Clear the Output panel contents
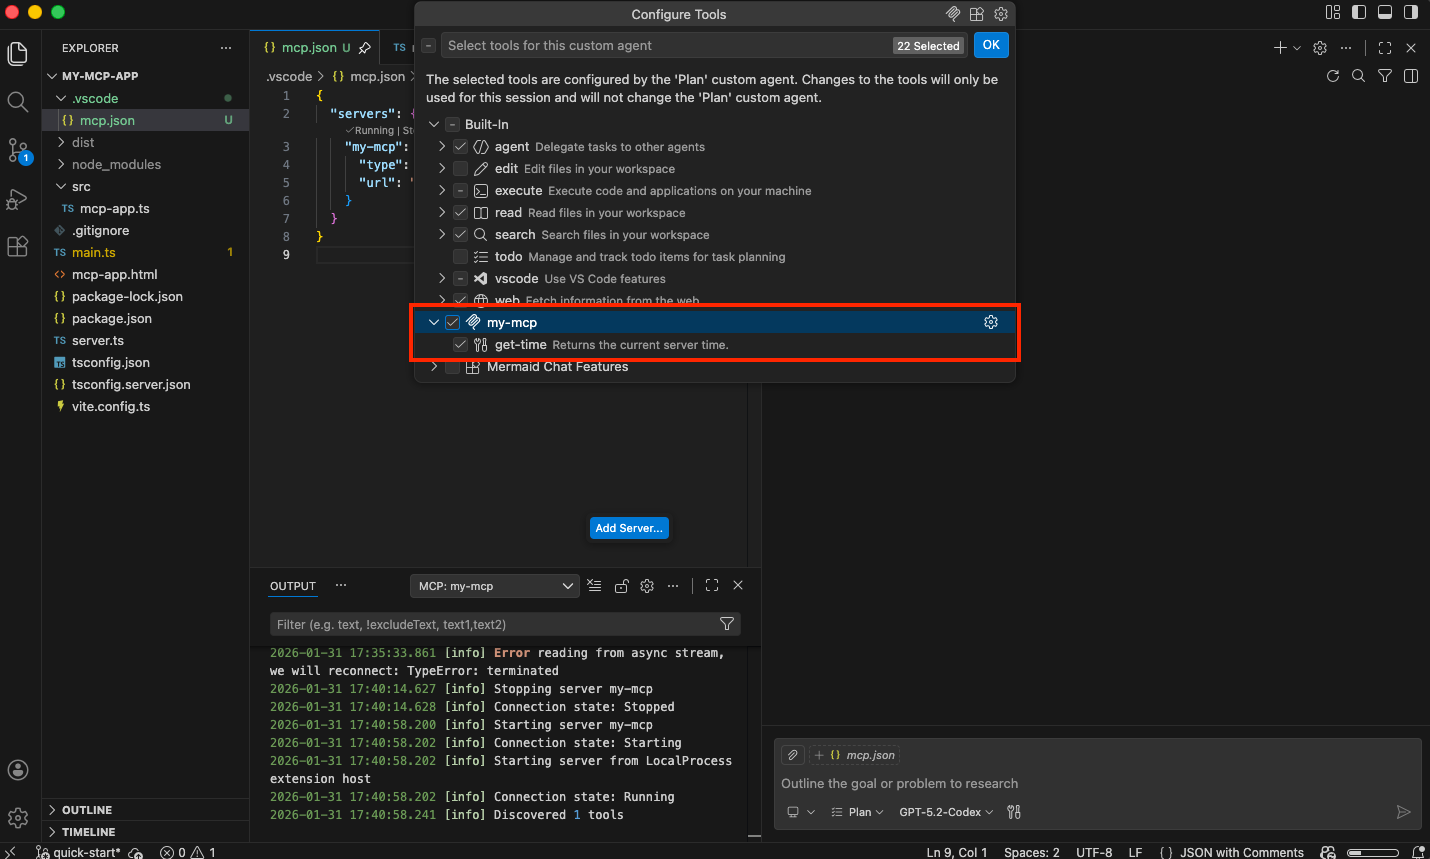Viewport: 1430px width, 859px height. pos(594,586)
